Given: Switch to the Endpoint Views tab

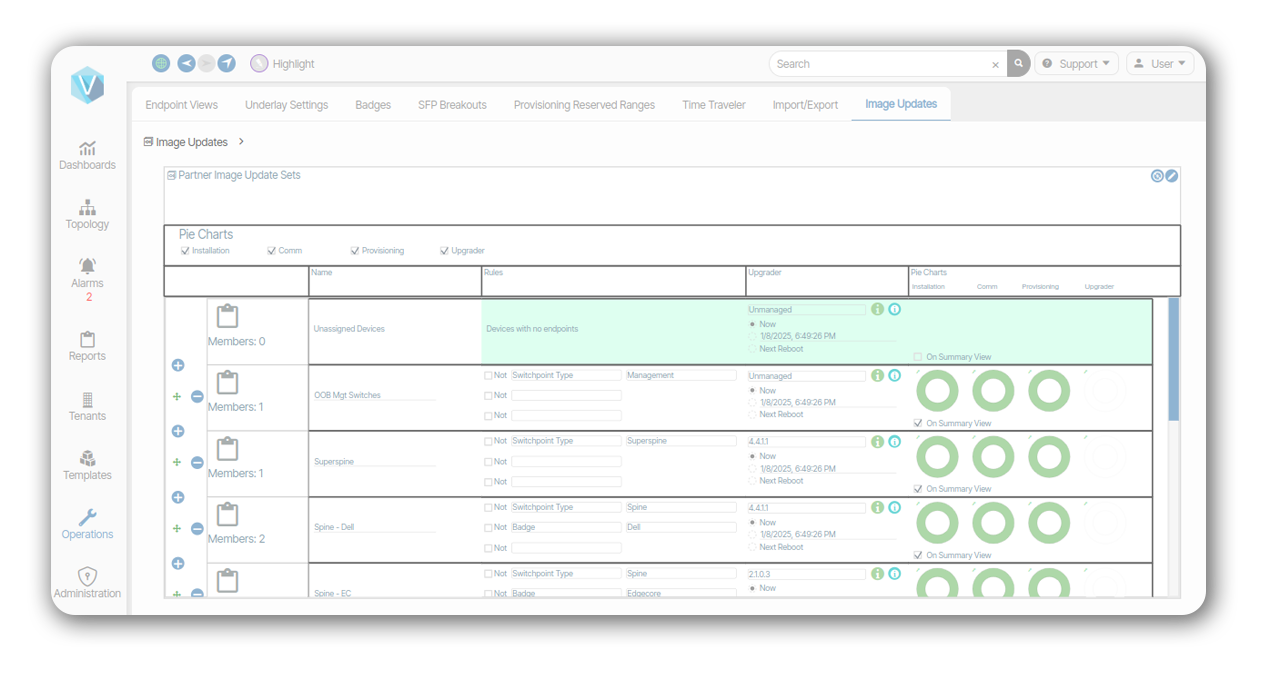Looking at the screenshot, I should [x=181, y=105].
